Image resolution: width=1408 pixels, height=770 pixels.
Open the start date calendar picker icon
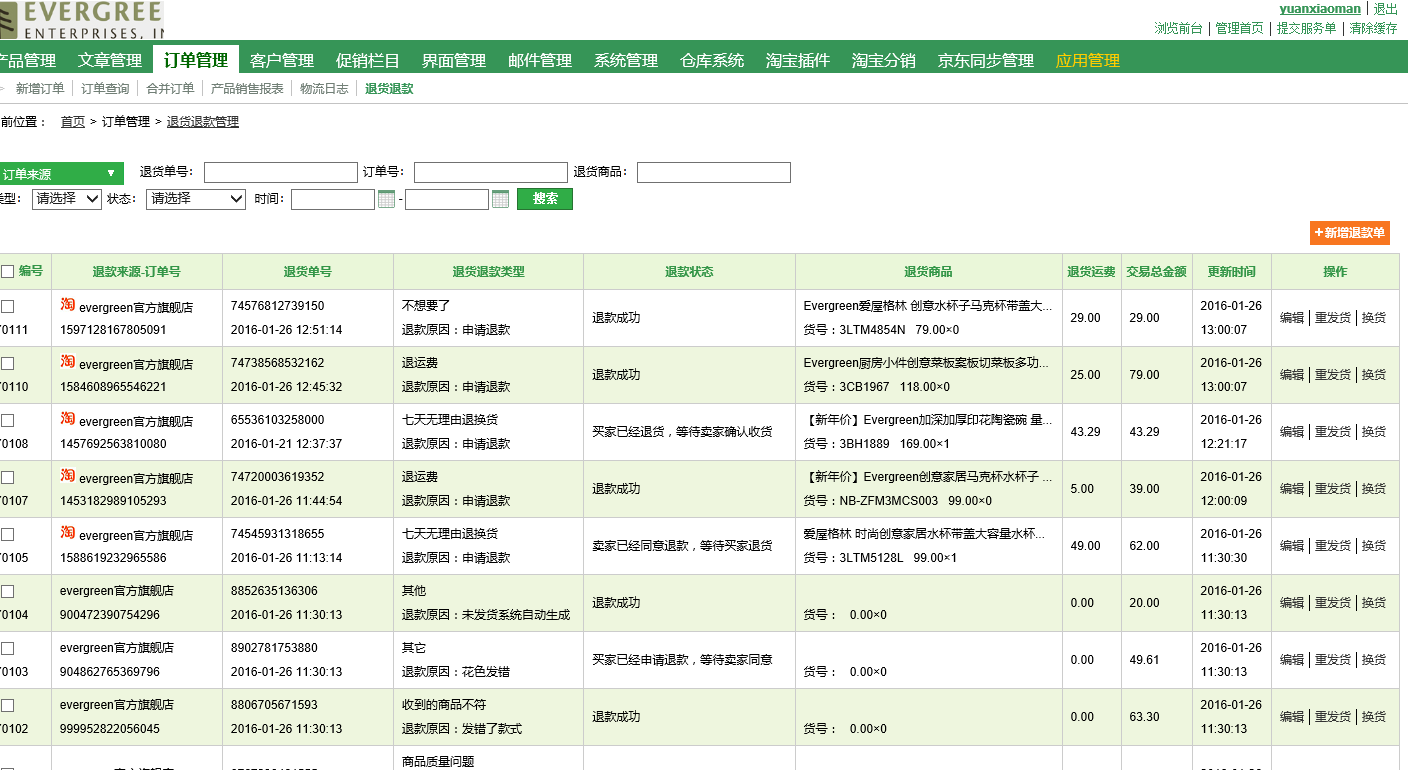386,199
